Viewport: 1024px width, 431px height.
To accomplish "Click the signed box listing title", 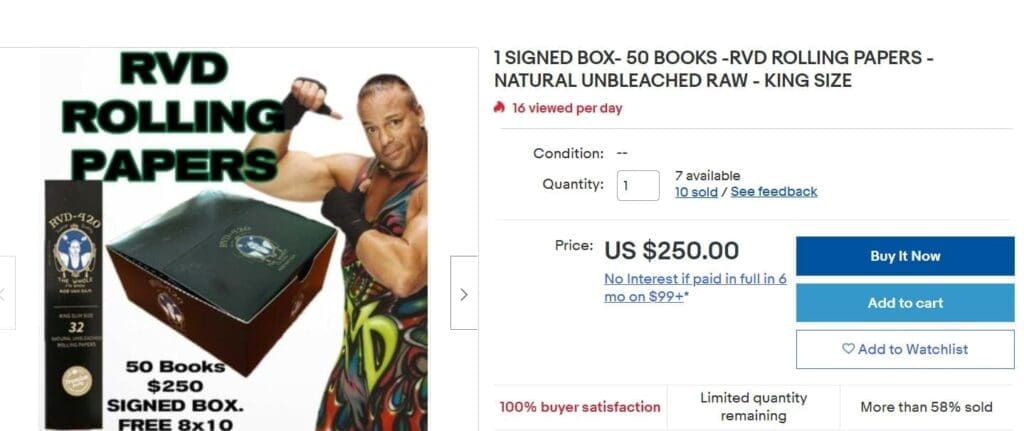I will coord(713,69).
